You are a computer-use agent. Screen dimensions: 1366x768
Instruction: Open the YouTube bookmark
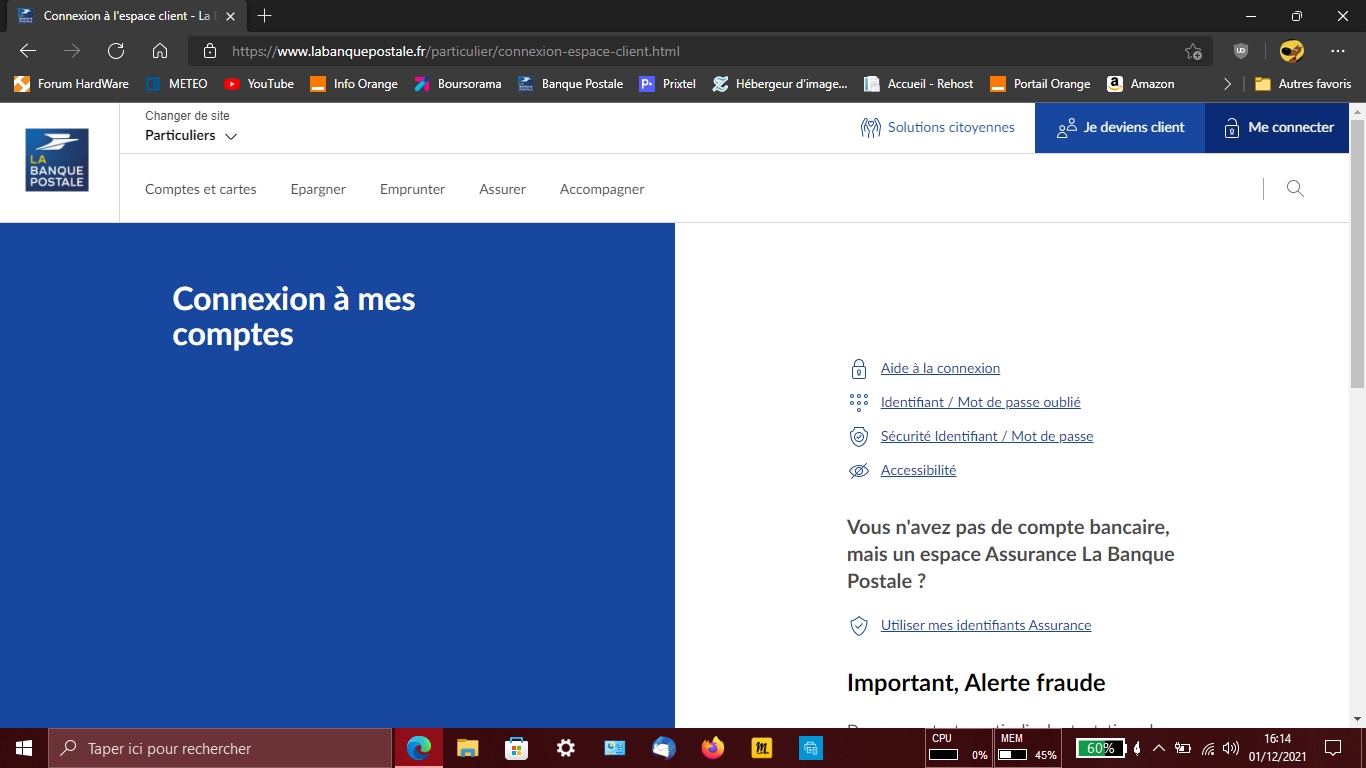259,84
